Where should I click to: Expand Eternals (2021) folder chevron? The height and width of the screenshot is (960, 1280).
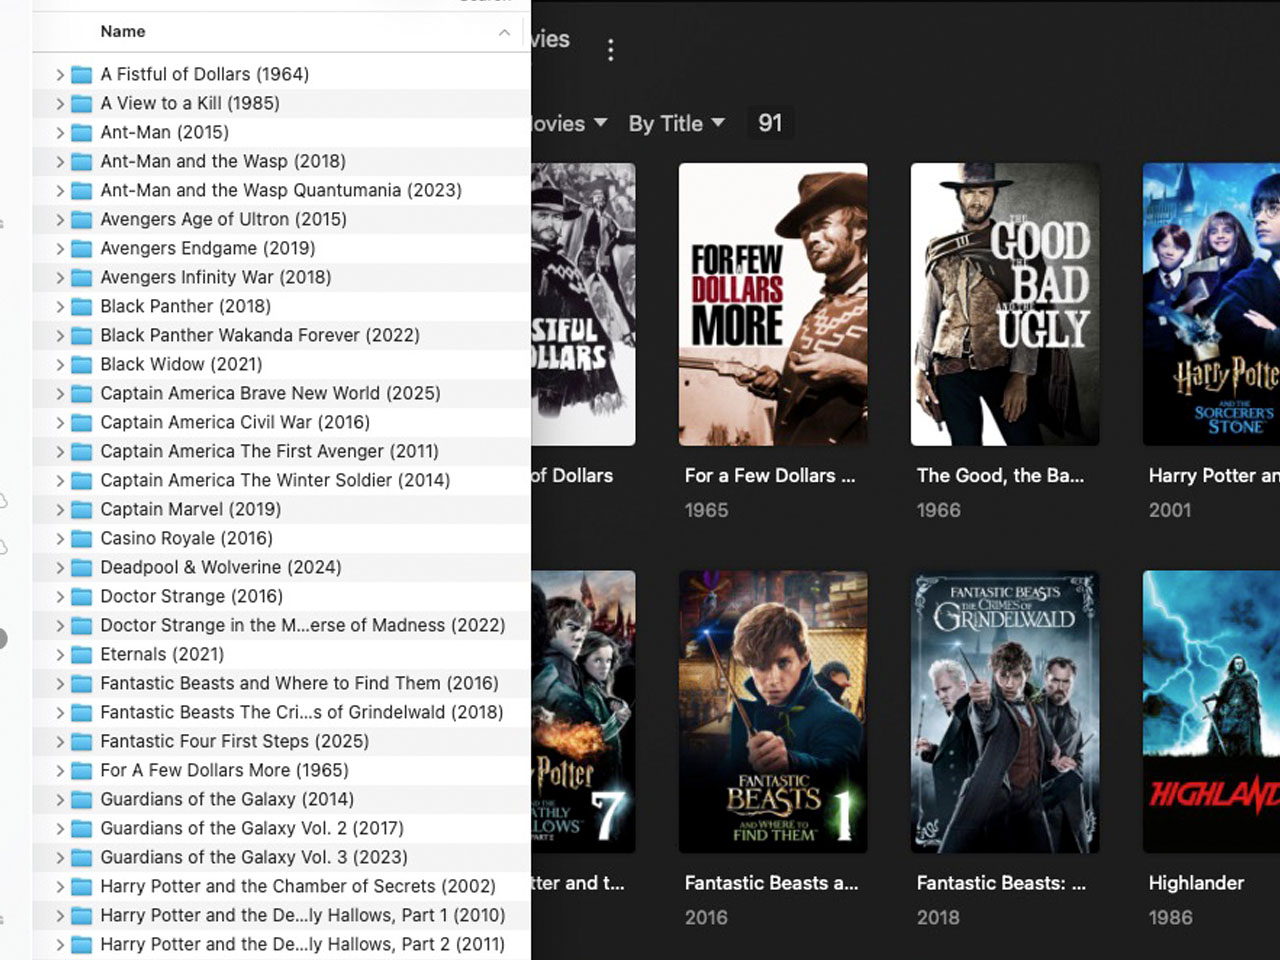60,655
